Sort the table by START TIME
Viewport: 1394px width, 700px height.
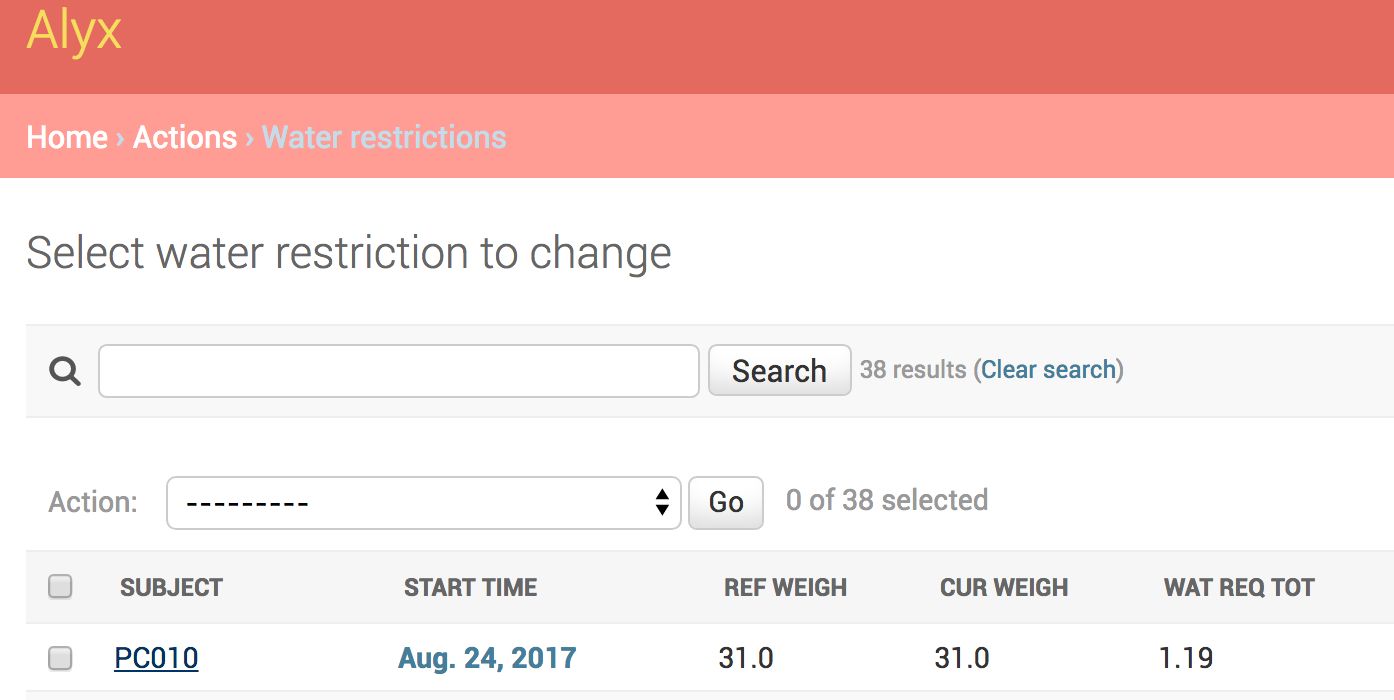click(x=470, y=587)
